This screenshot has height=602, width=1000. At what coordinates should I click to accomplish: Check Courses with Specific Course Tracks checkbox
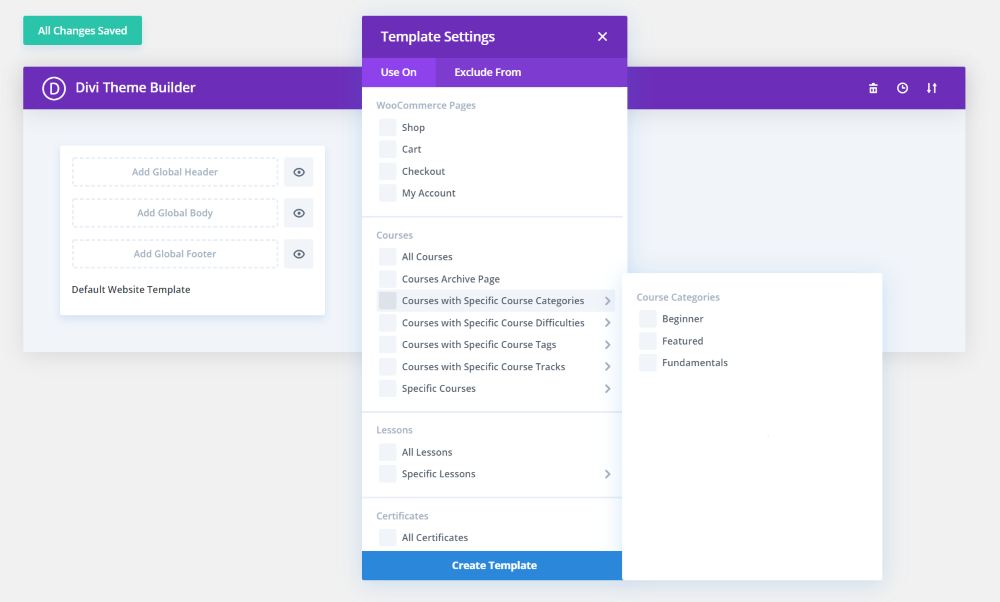coord(387,367)
